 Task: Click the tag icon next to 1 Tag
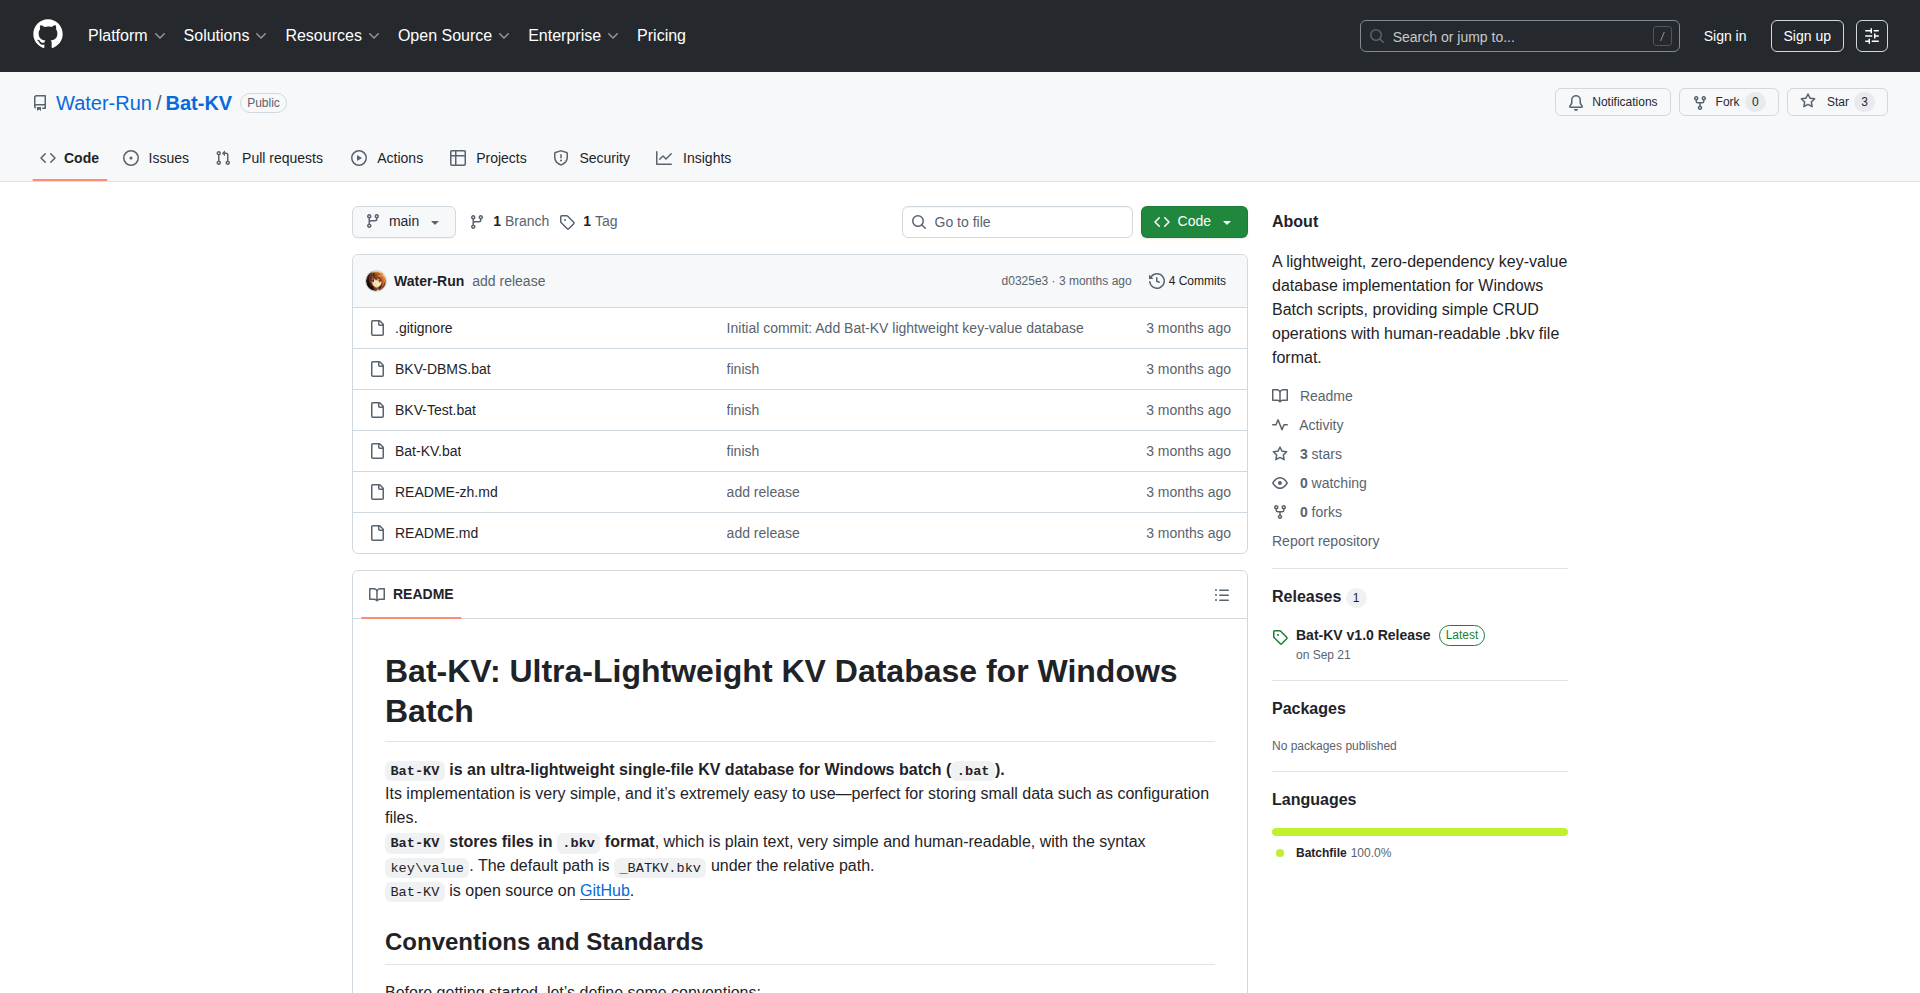tap(567, 222)
